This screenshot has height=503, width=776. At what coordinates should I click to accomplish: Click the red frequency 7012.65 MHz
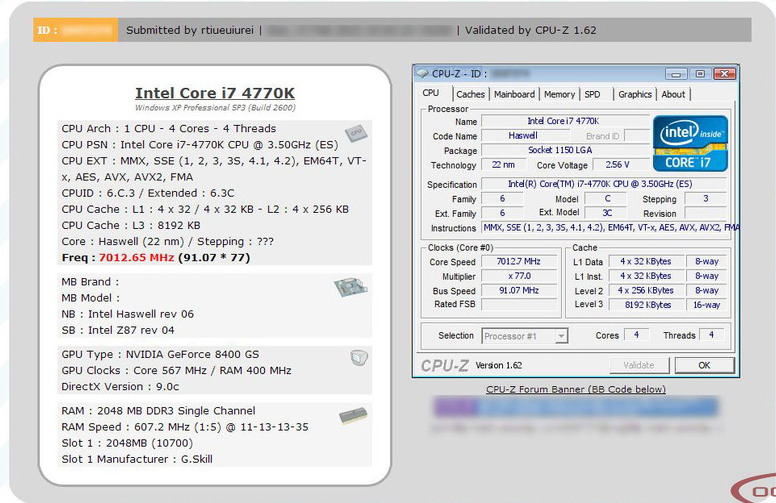coord(136,257)
